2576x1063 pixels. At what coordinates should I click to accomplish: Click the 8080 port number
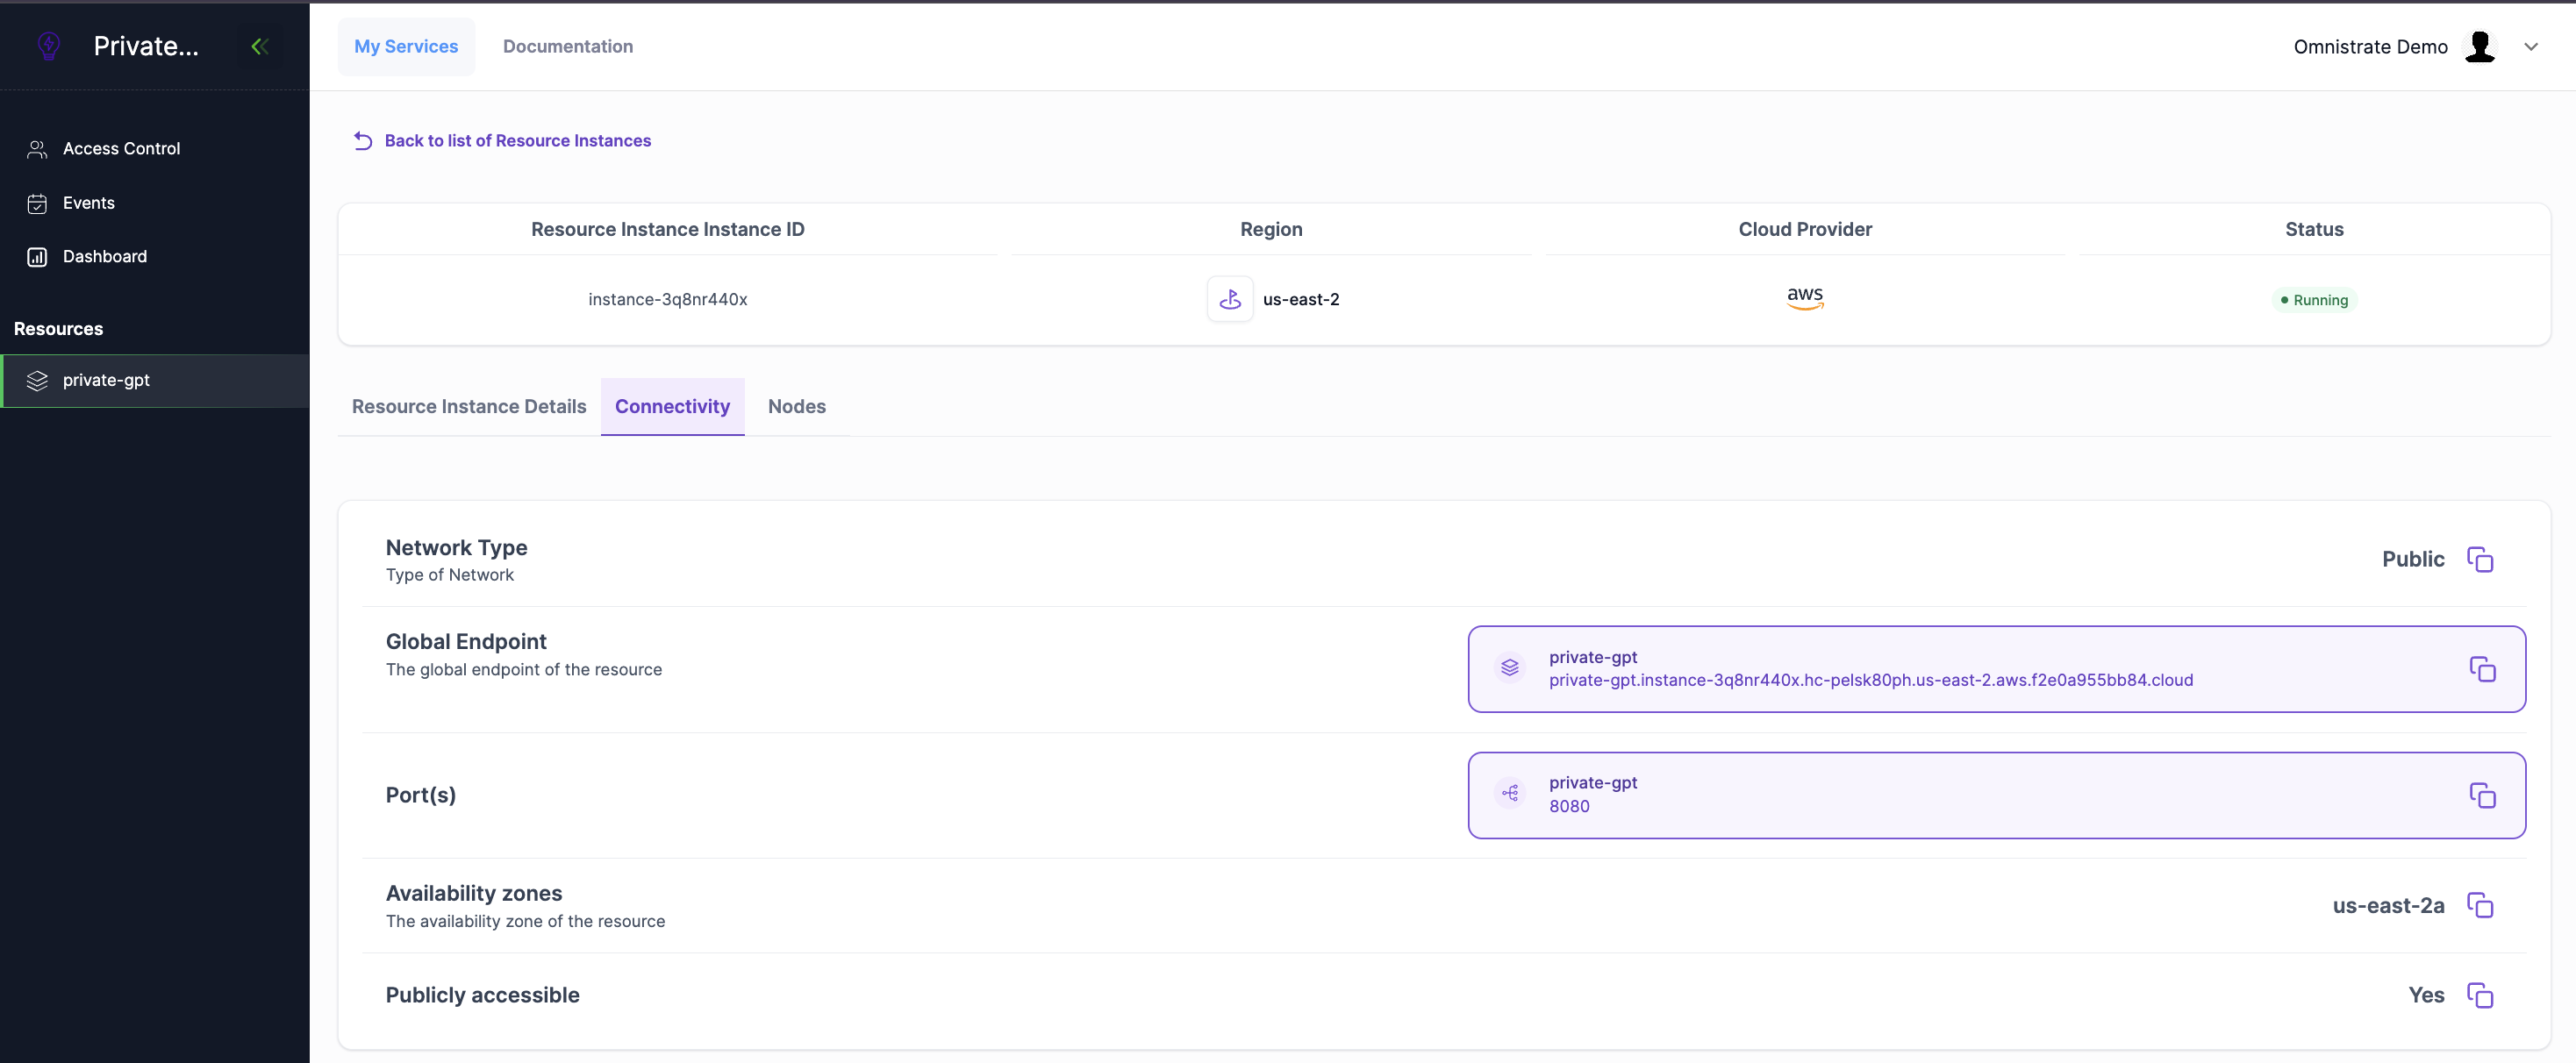tap(1569, 806)
